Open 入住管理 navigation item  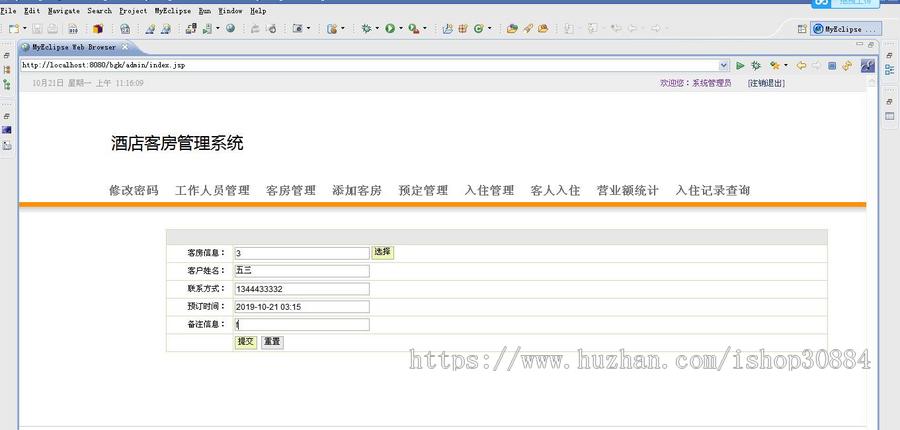click(x=490, y=191)
